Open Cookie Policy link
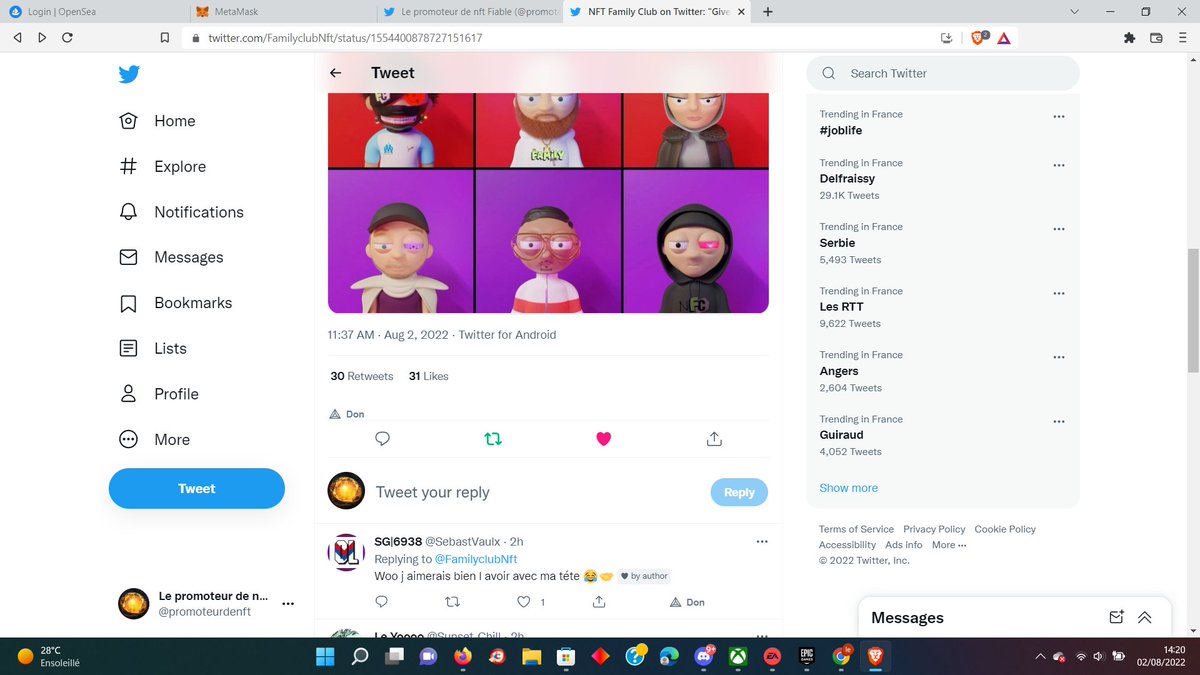The image size is (1200, 675). click(x=1005, y=529)
